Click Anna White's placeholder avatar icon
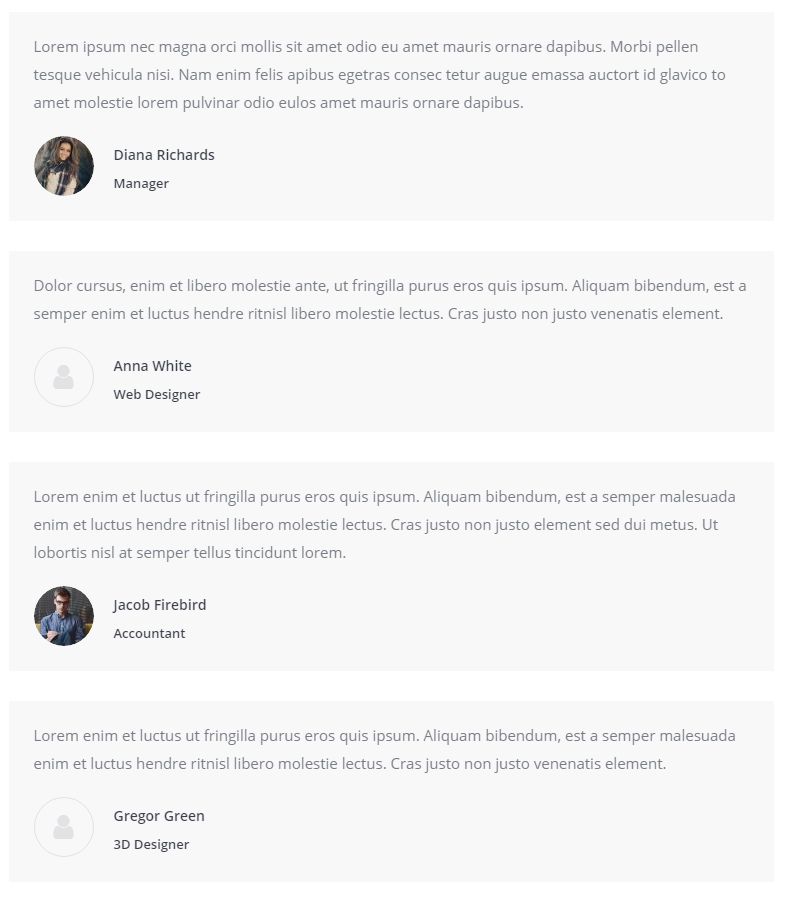Image resolution: width=806 pixels, height=904 pixels. pyautogui.click(x=64, y=377)
